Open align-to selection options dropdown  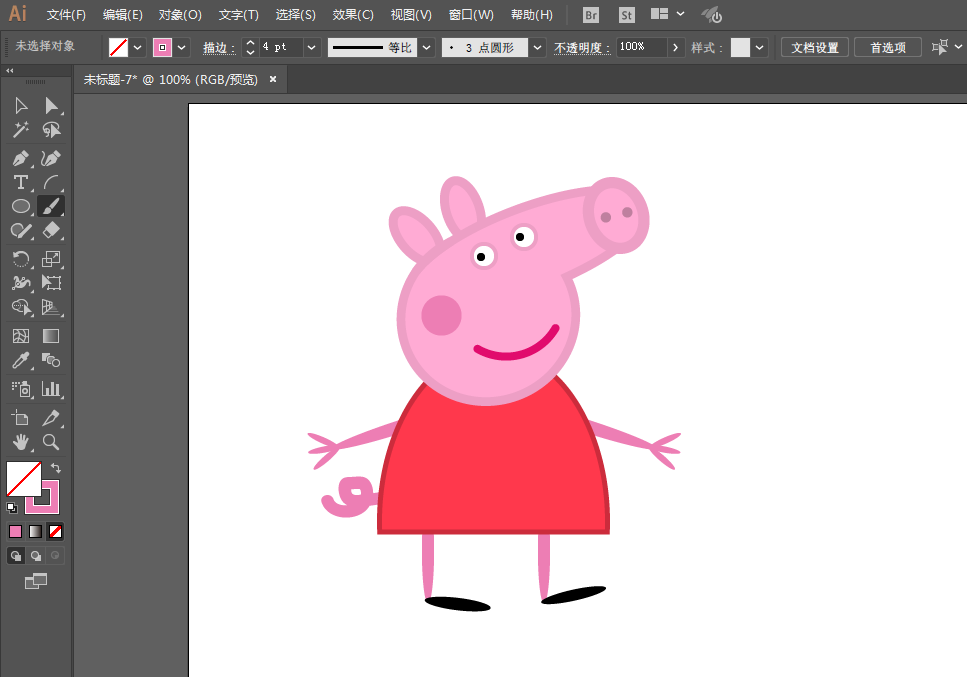[x=958, y=46]
